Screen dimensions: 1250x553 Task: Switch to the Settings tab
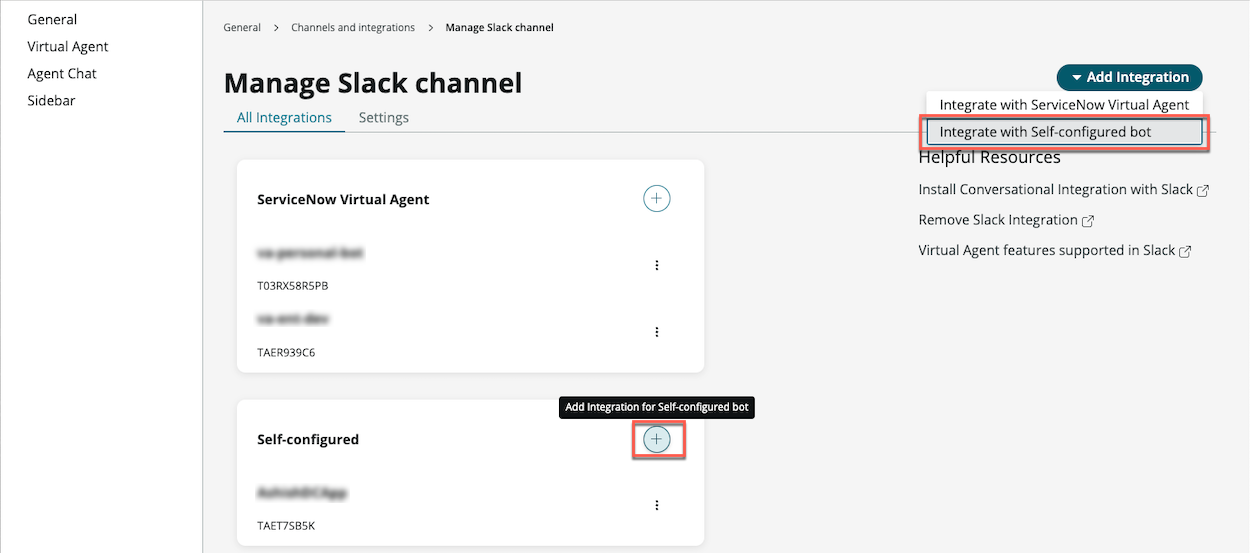[384, 117]
